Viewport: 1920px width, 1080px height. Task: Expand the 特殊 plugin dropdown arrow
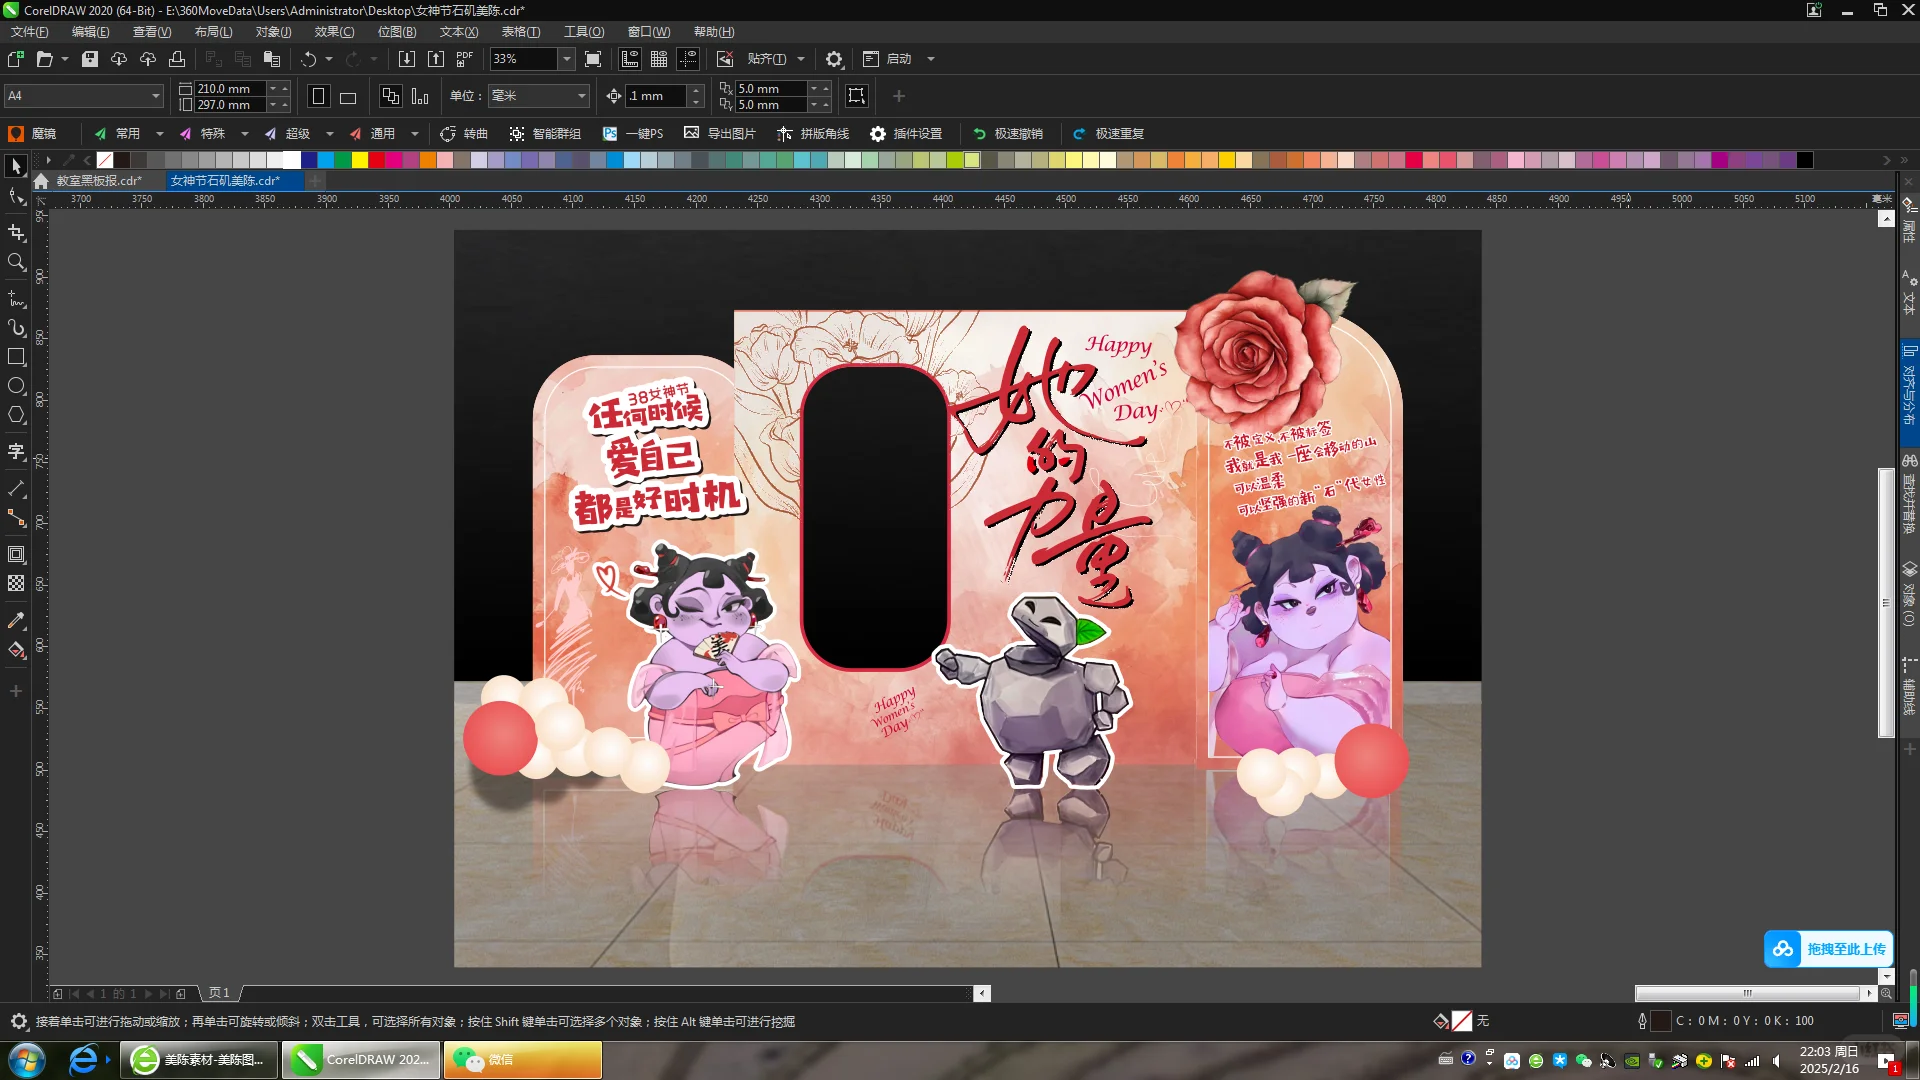point(245,134)
